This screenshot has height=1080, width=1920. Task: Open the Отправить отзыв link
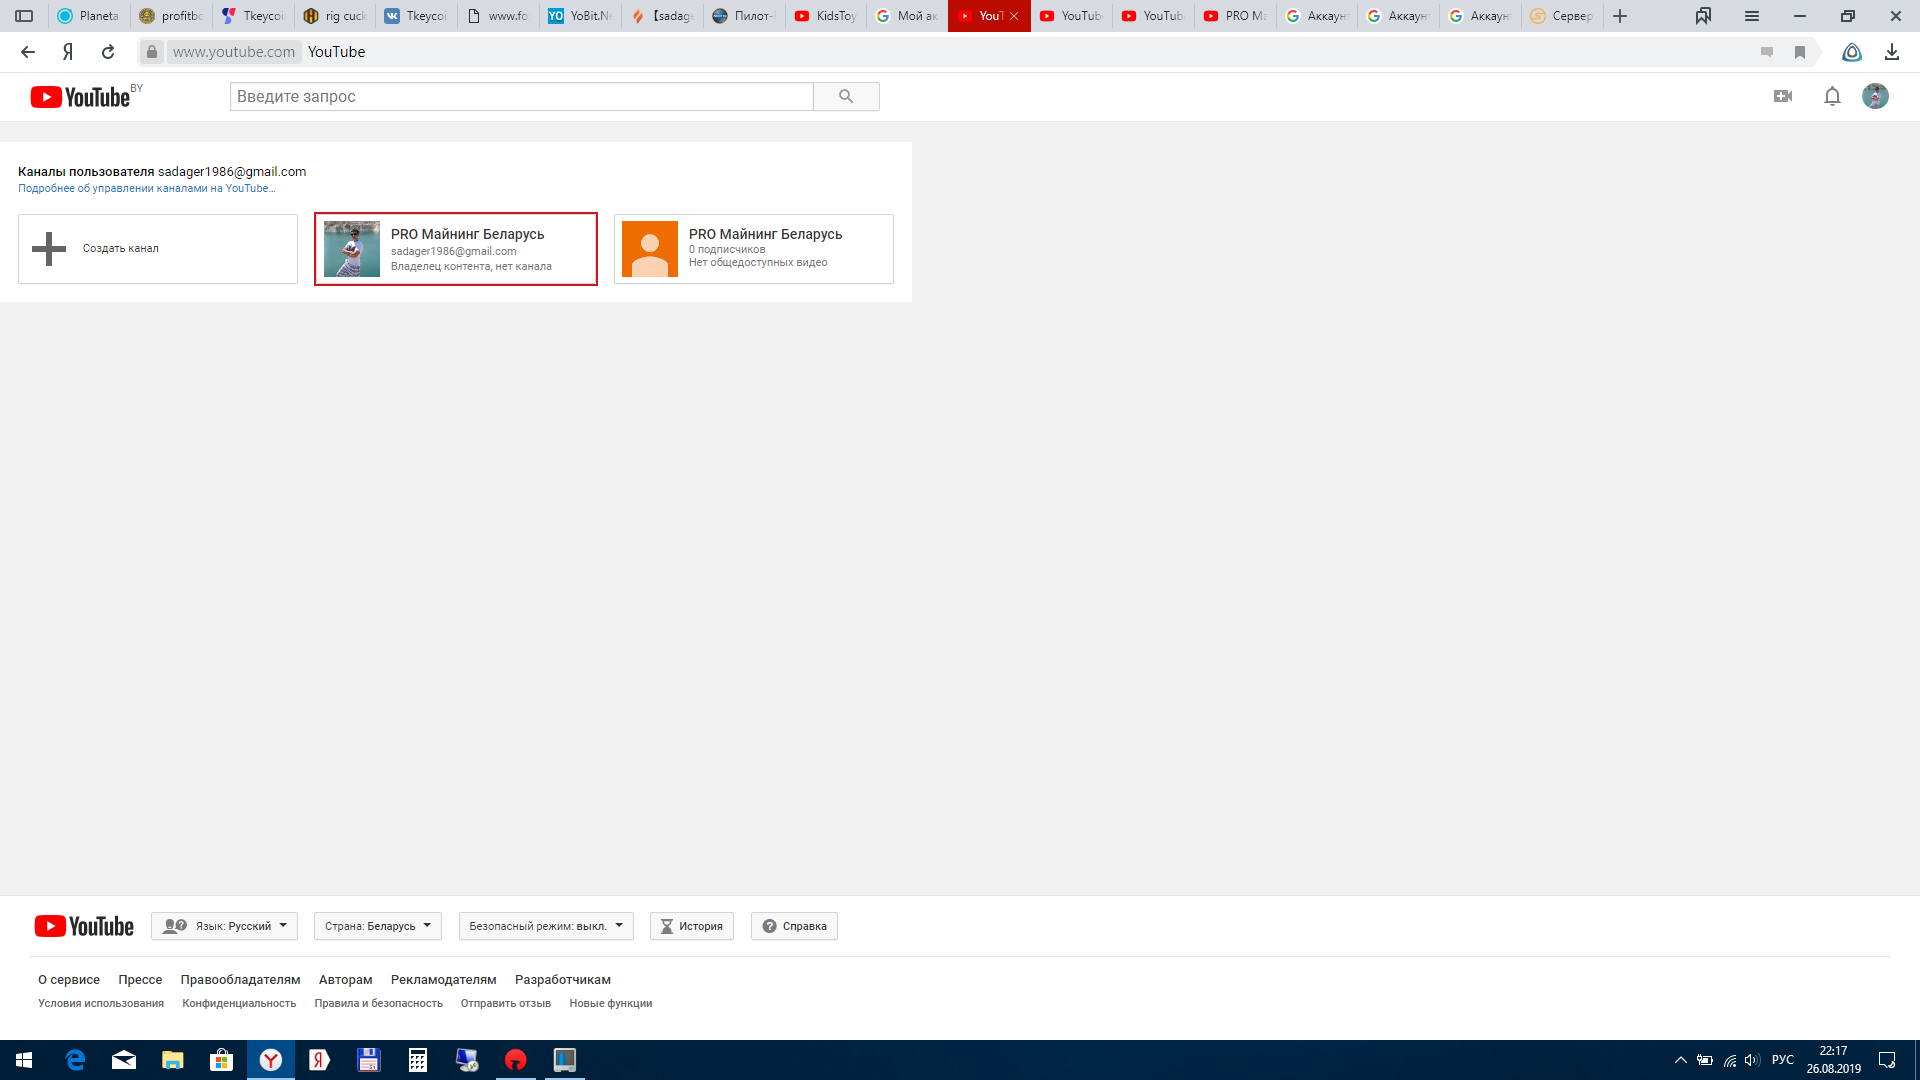coord(506,1004)
